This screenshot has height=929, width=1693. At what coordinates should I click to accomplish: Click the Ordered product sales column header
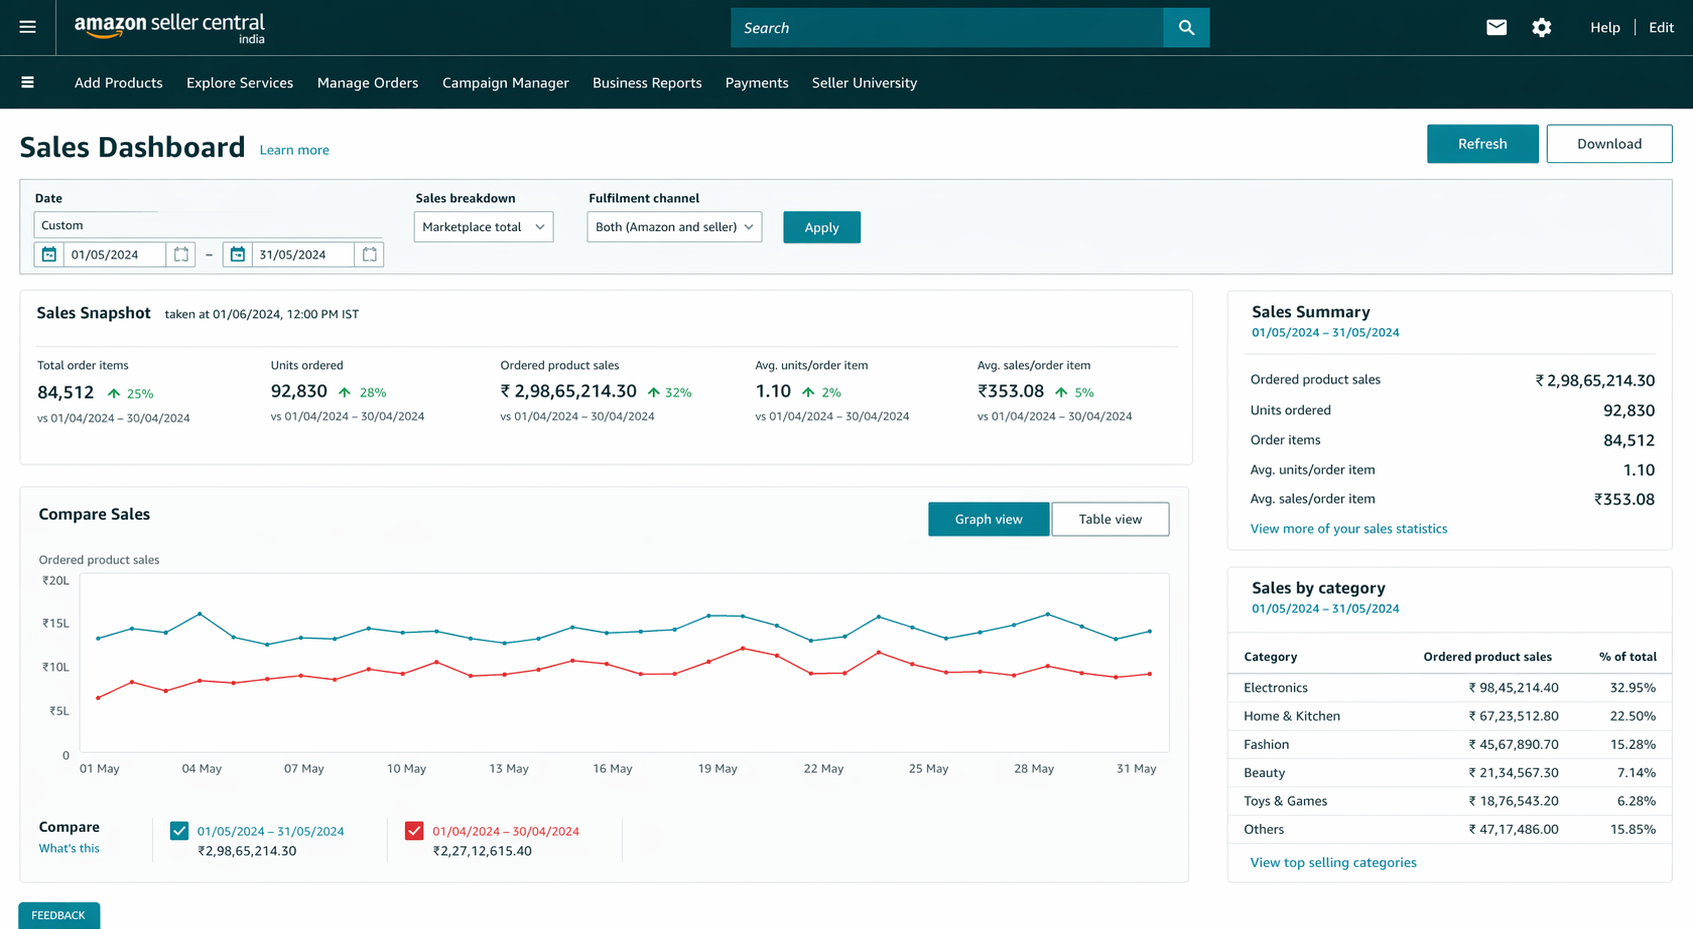coord(1487,657)
